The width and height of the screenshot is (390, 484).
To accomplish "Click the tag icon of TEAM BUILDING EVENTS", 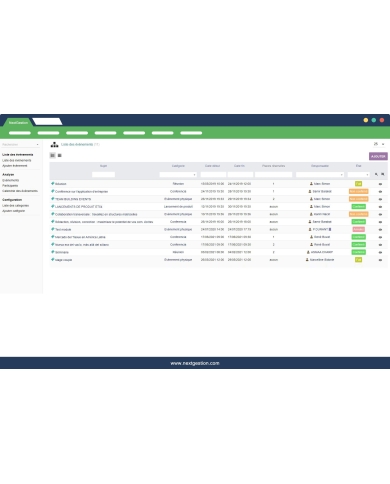I will [x=52, y=199].
